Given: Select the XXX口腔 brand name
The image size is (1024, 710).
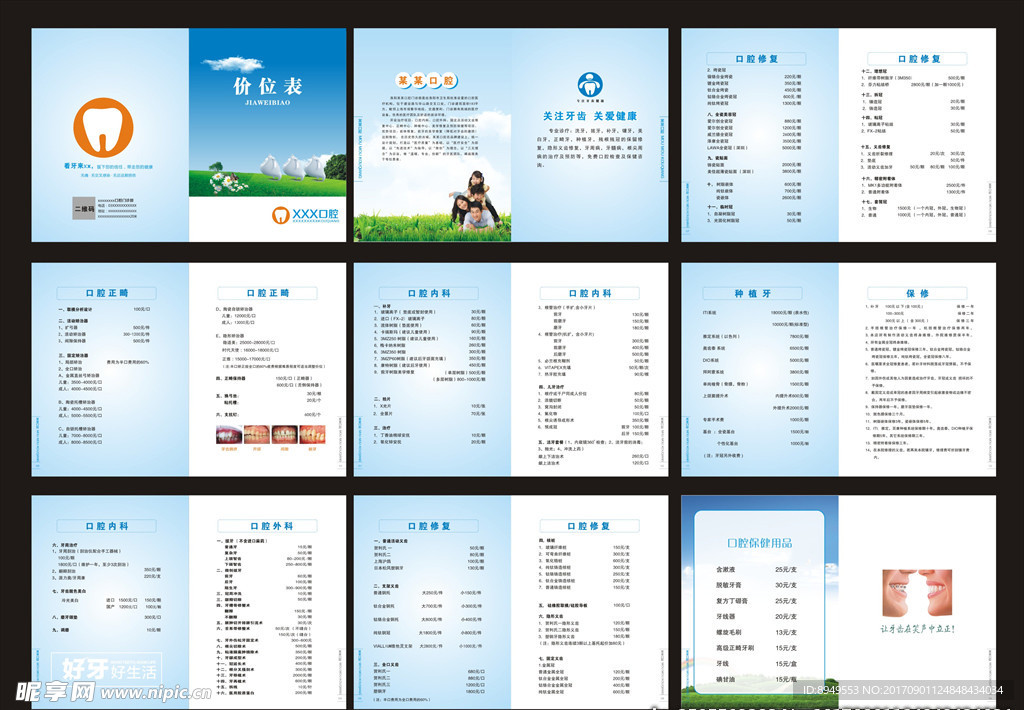Looking at the screenshot, I should pyautogui.click(x=315, y=214).
